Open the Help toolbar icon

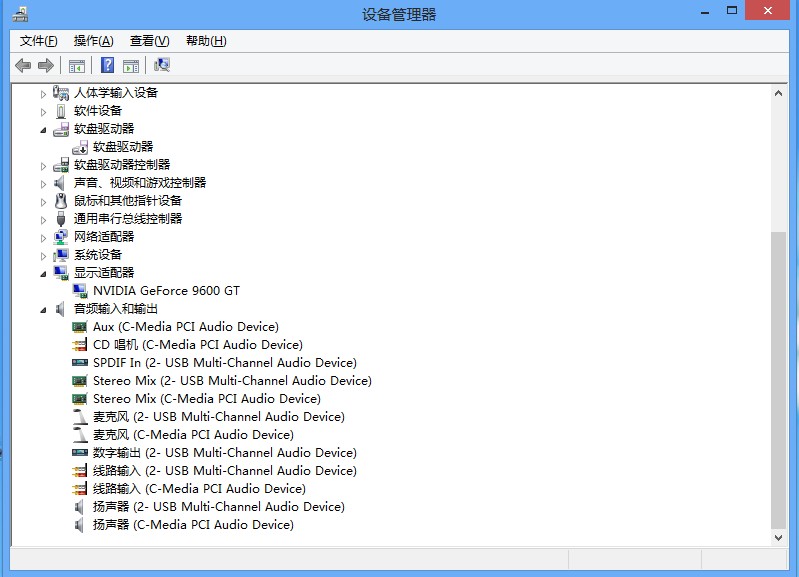click(108, 65)
